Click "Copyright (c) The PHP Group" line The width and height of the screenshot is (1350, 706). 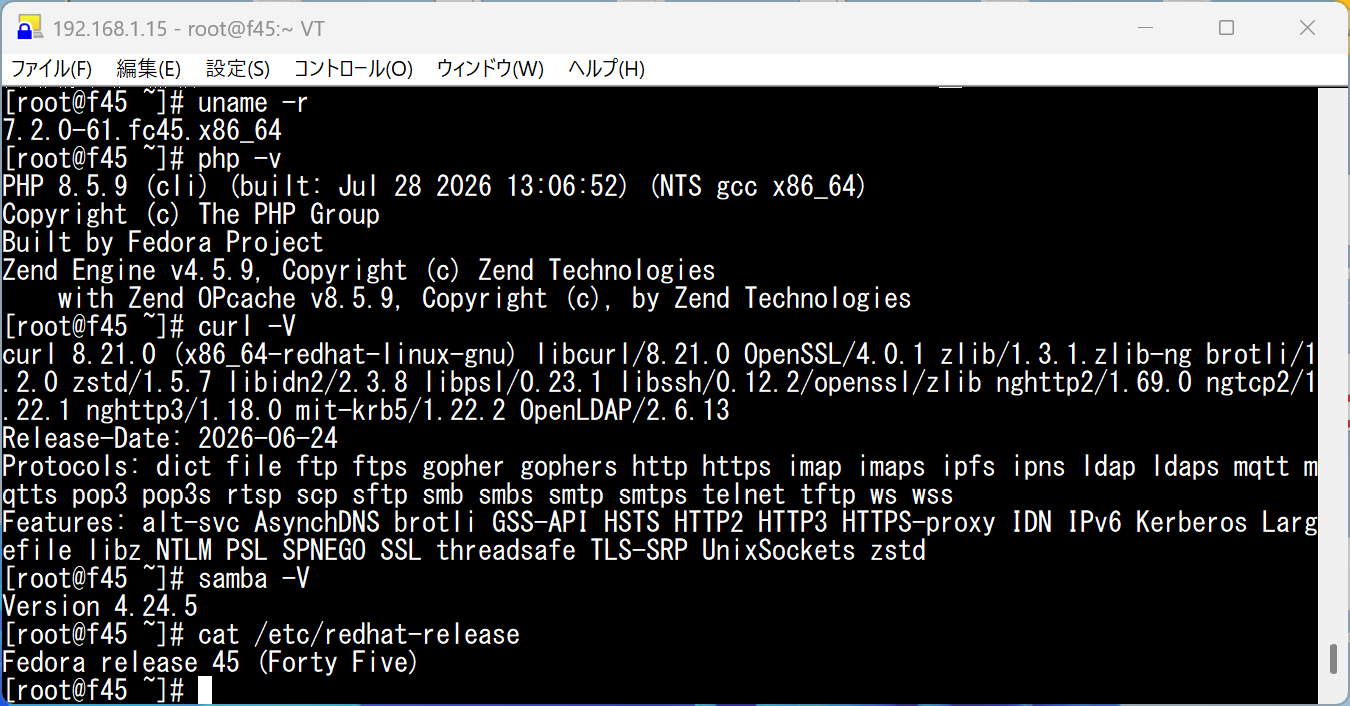click(x=191, y=215)
